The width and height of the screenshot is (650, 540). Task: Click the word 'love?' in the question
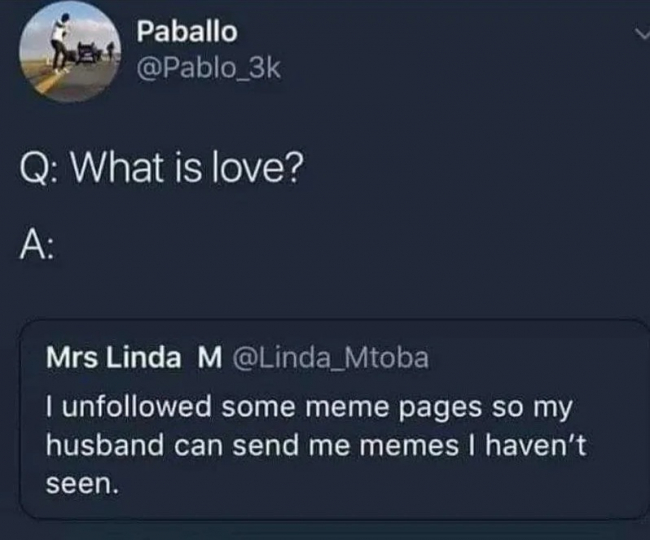click(x=258, y=168)
